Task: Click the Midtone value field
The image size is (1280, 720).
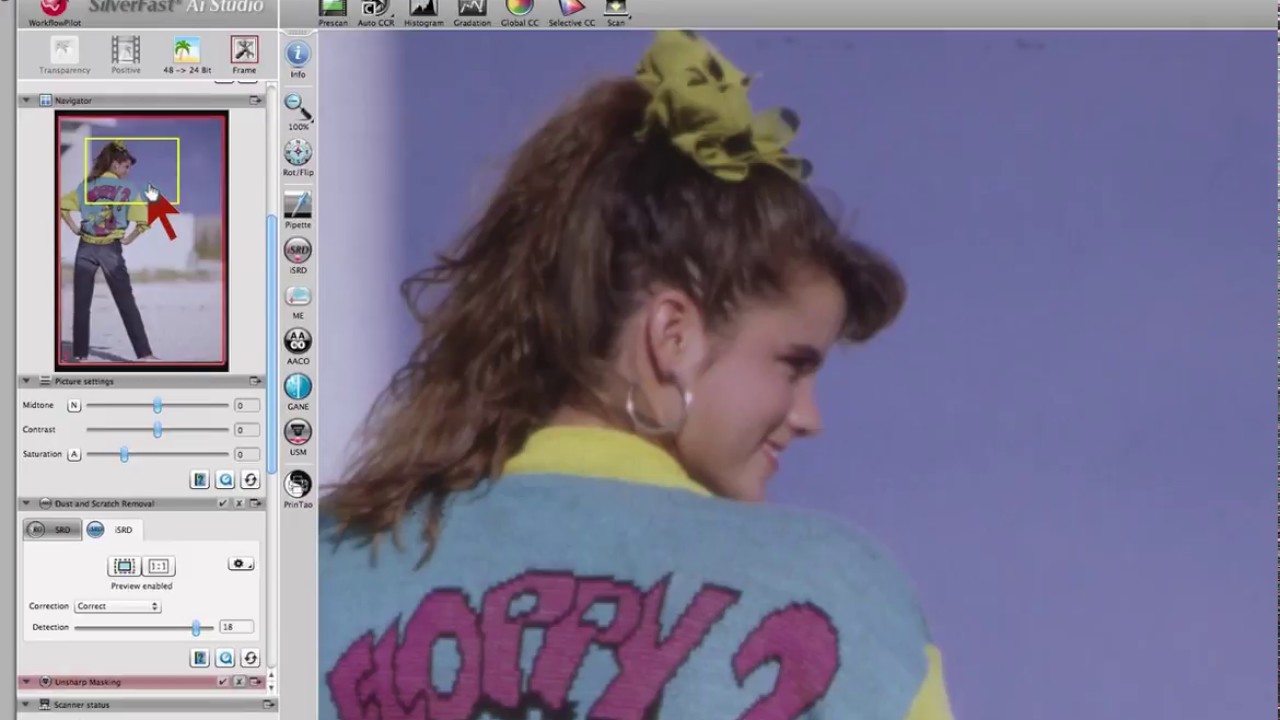Action: point(246,405)
